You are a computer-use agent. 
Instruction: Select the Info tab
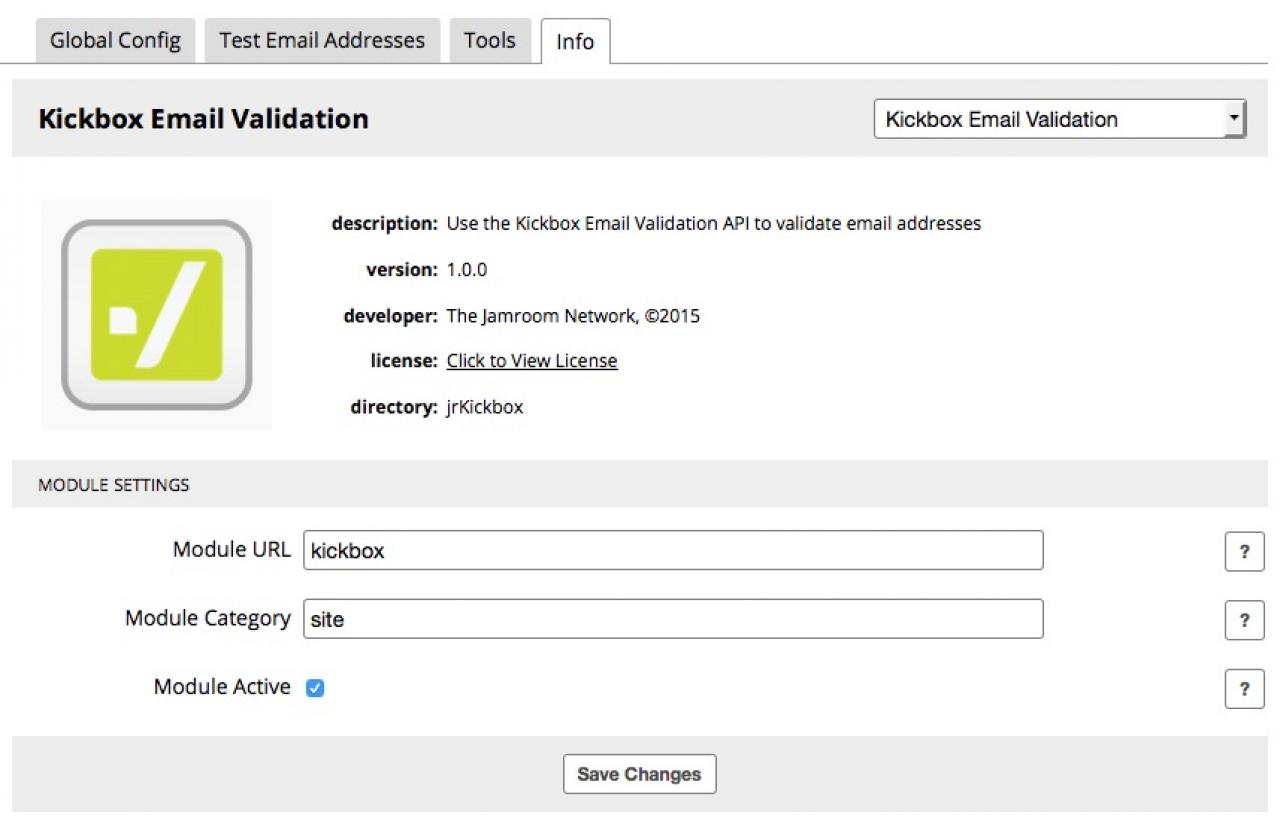(575, 42)
